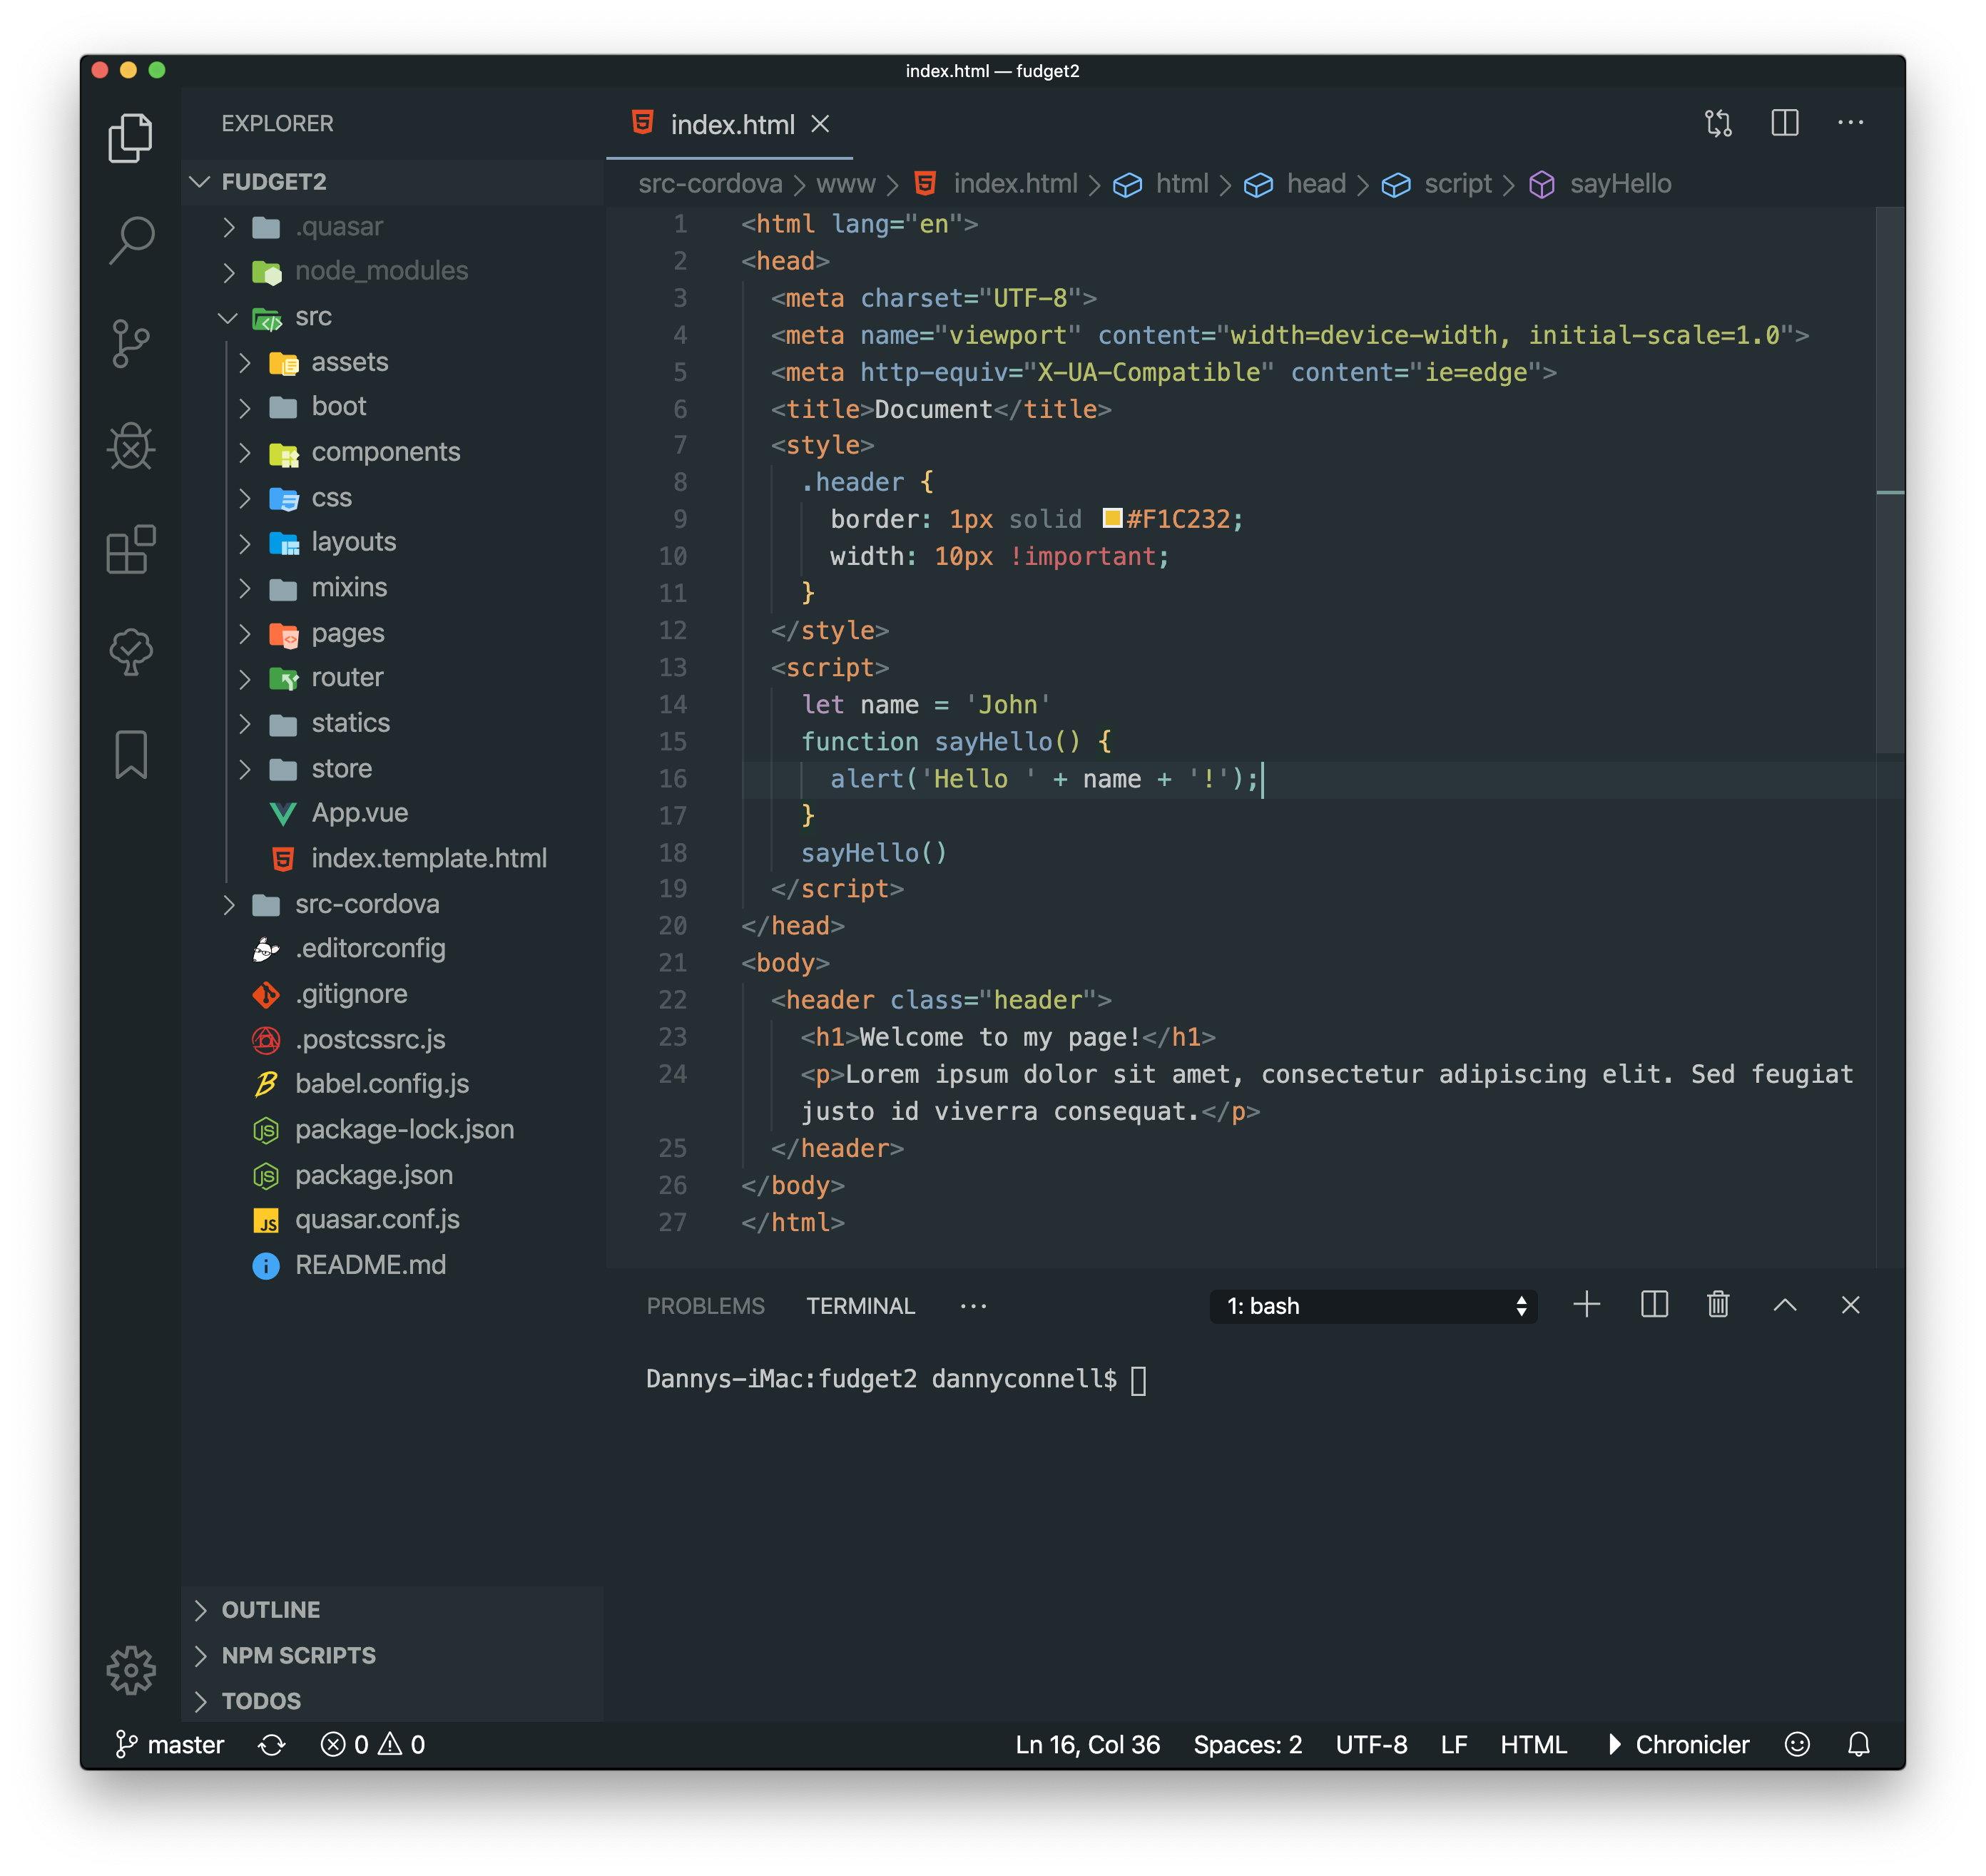Select the index.html editor tab
Viewport: 1986px width, 1876px height.
[731, 125]
